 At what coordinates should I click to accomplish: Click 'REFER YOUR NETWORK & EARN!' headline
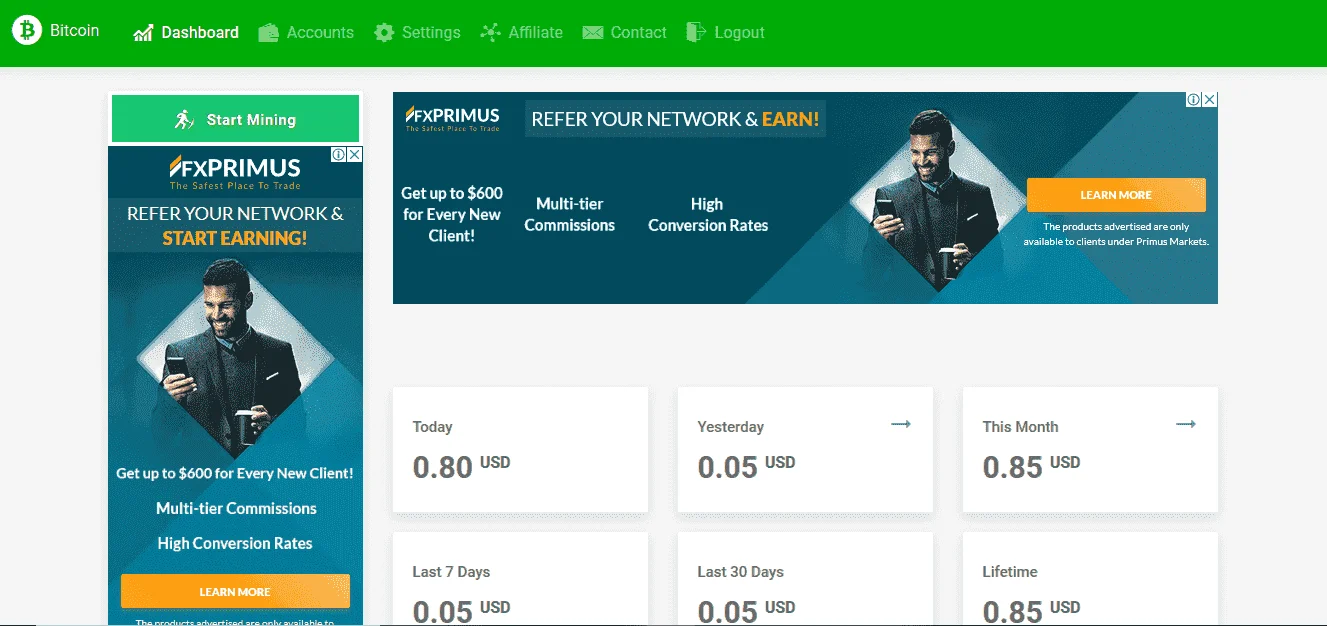pyautogui.click(x=675, y=119)
